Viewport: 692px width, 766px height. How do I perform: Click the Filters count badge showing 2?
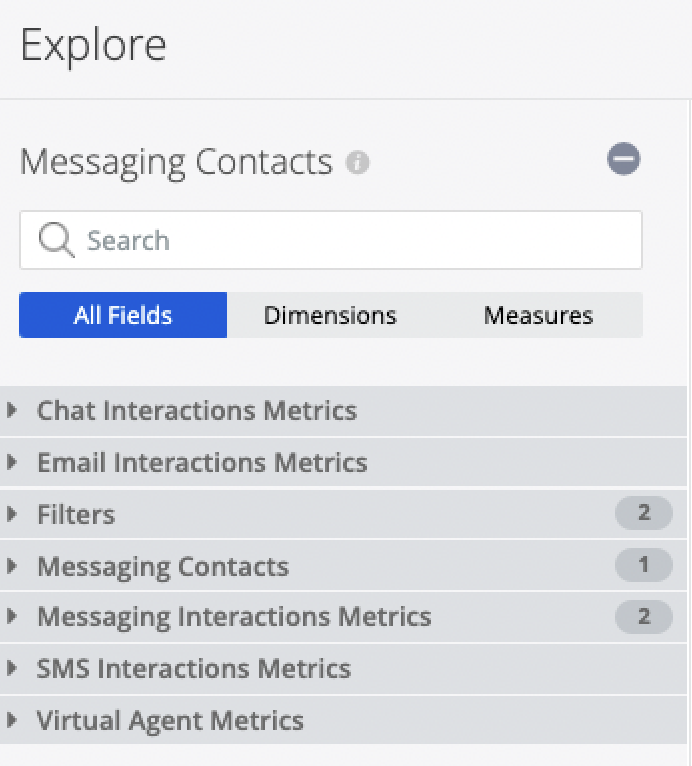click(x=643, y=514)
